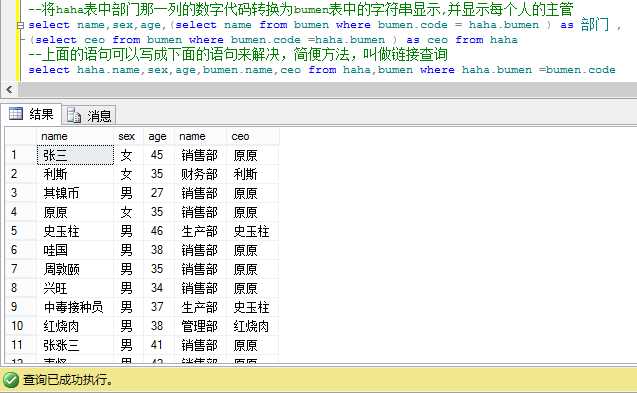This screenshot has height=393, width=637.
Task: Click row header number 5
Action: [x=21, y=231]
